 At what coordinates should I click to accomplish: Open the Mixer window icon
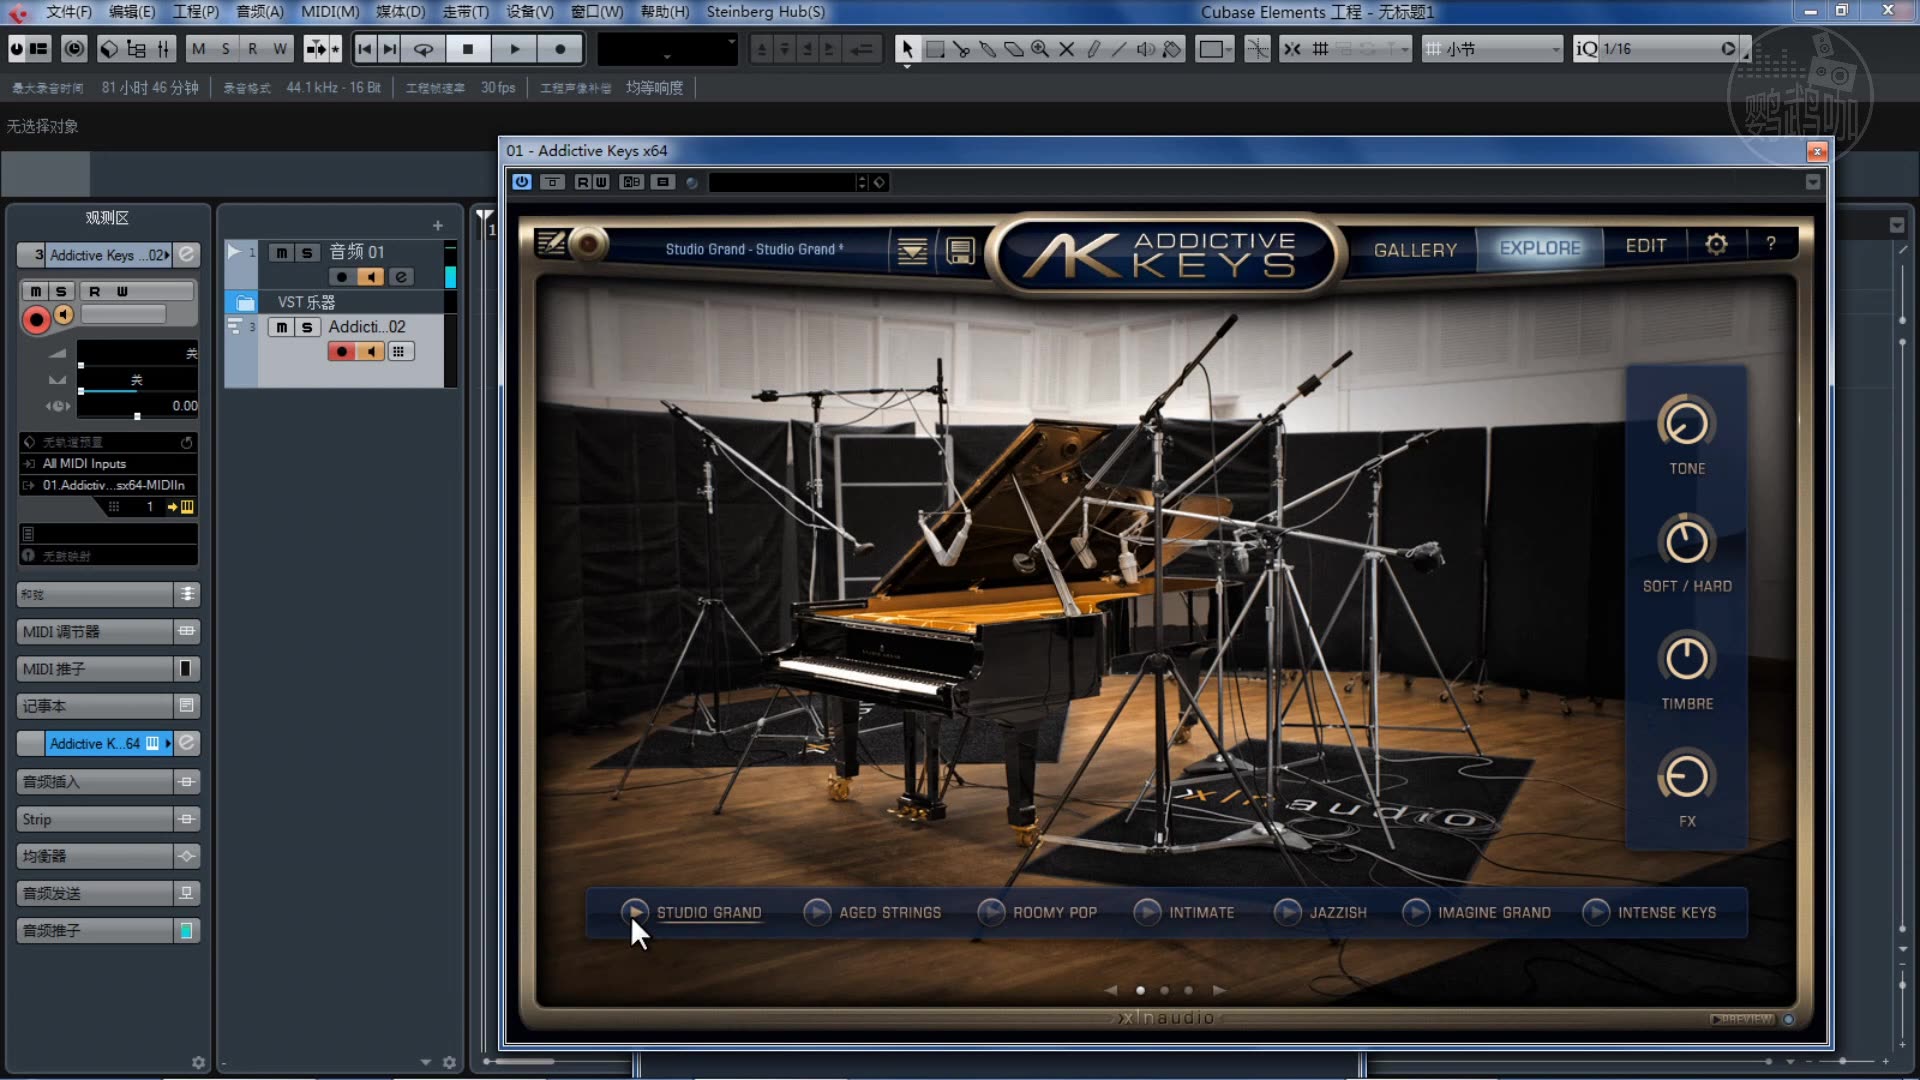tap(164, 49)
